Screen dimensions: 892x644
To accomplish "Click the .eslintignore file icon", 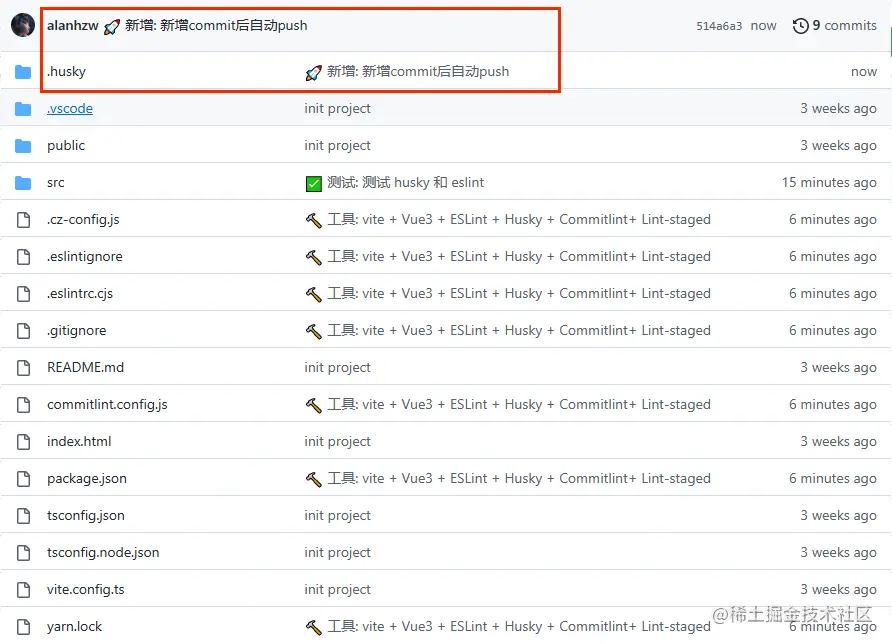I will tap(23, 257).
